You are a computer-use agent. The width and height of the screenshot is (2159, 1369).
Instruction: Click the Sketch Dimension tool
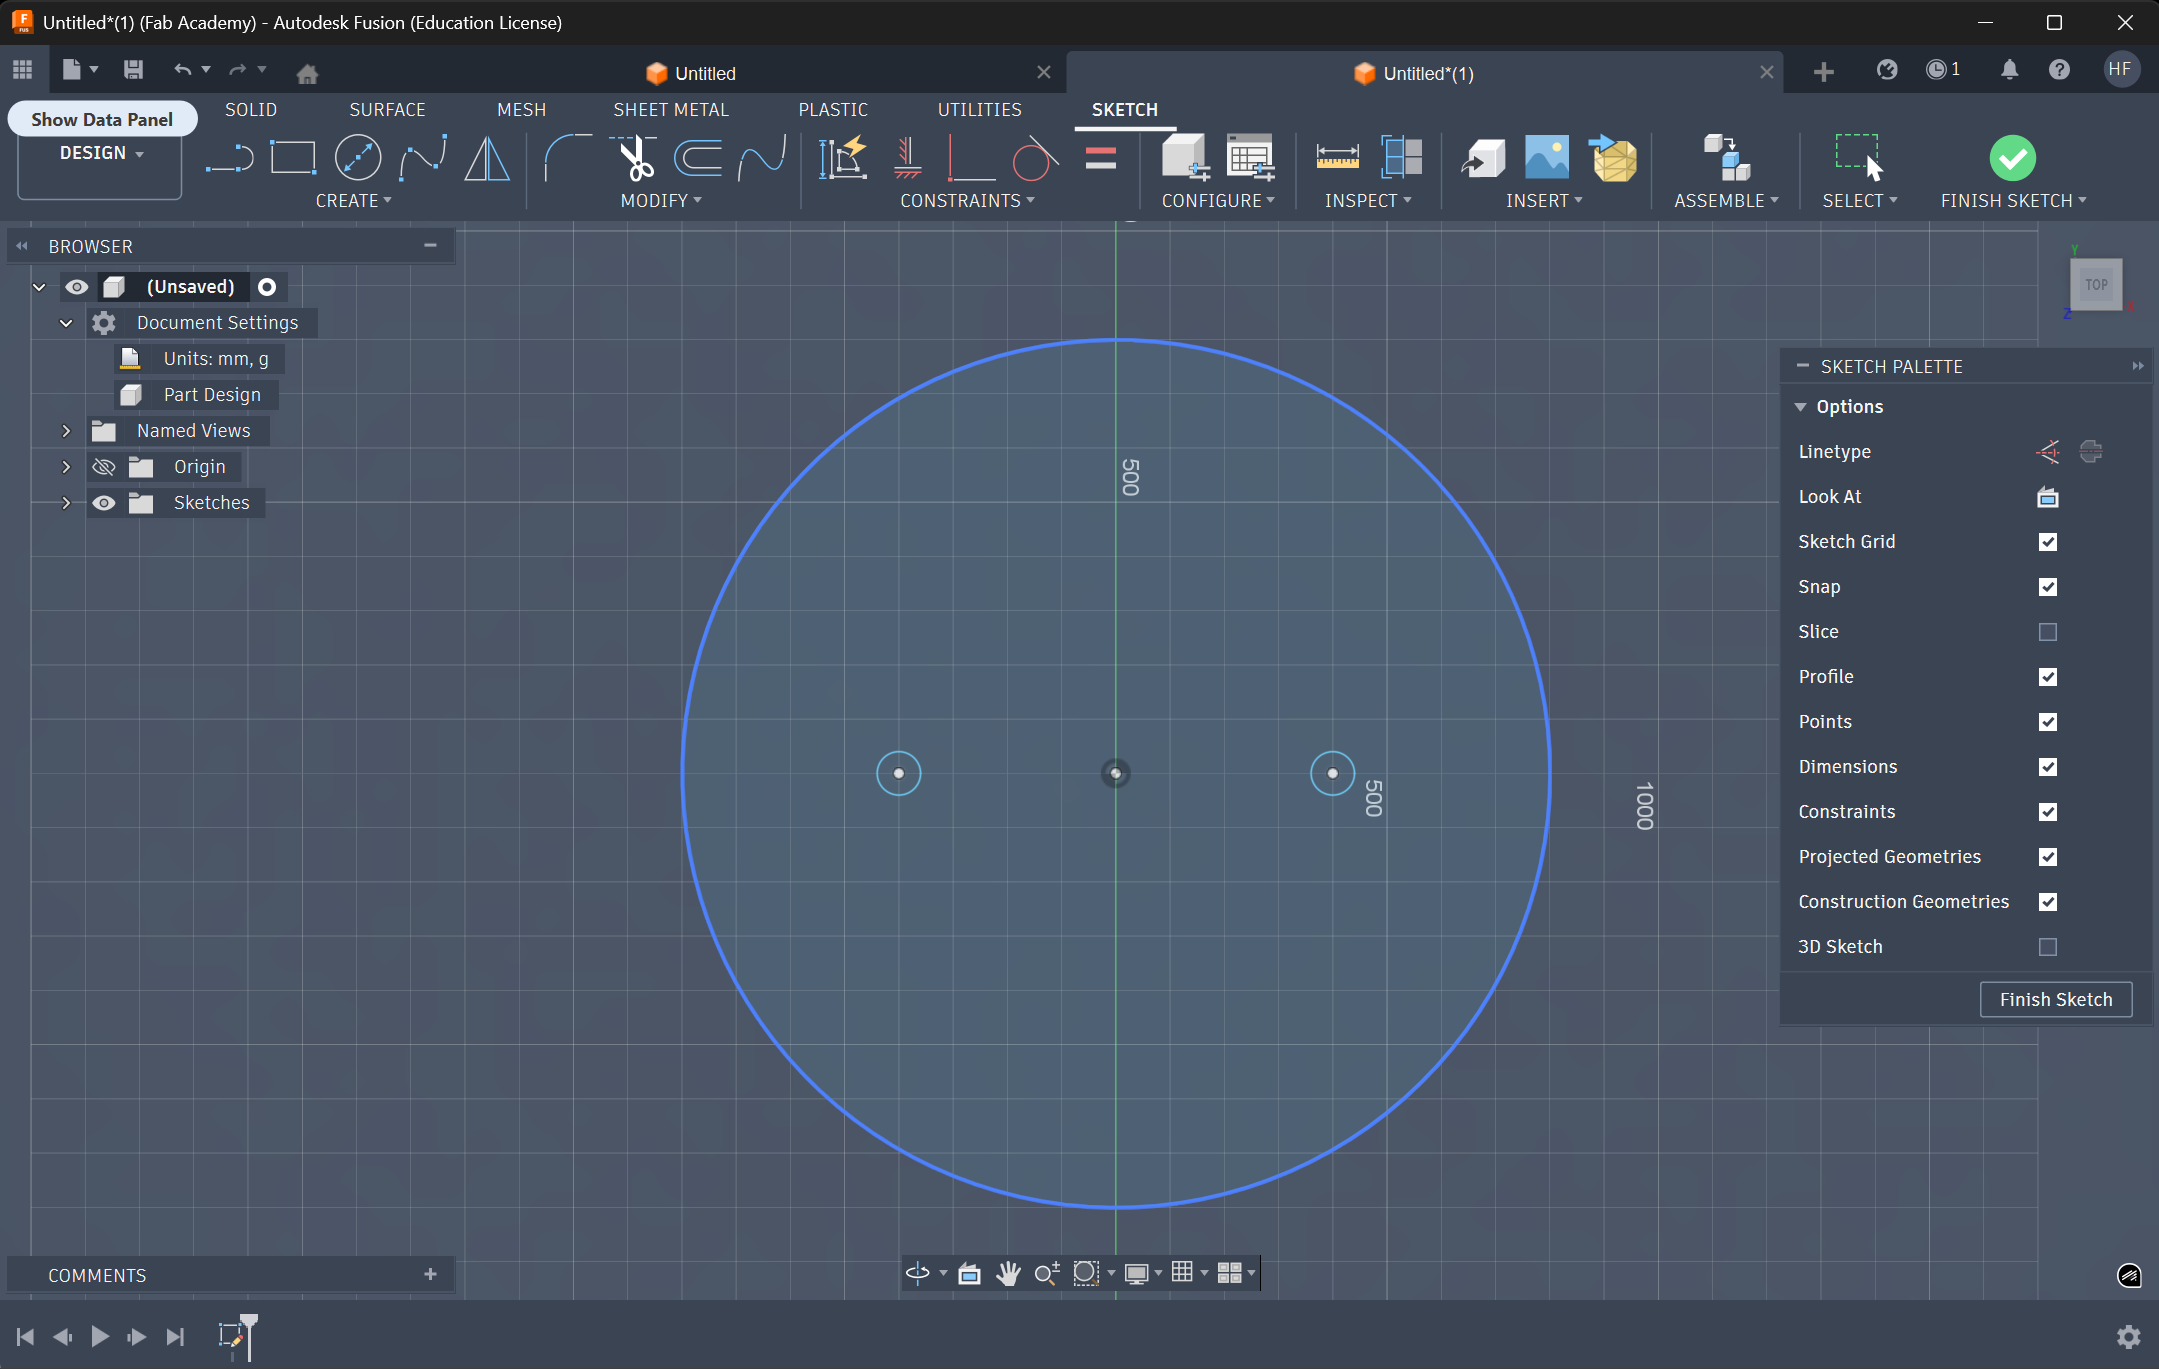pos(842,158)
